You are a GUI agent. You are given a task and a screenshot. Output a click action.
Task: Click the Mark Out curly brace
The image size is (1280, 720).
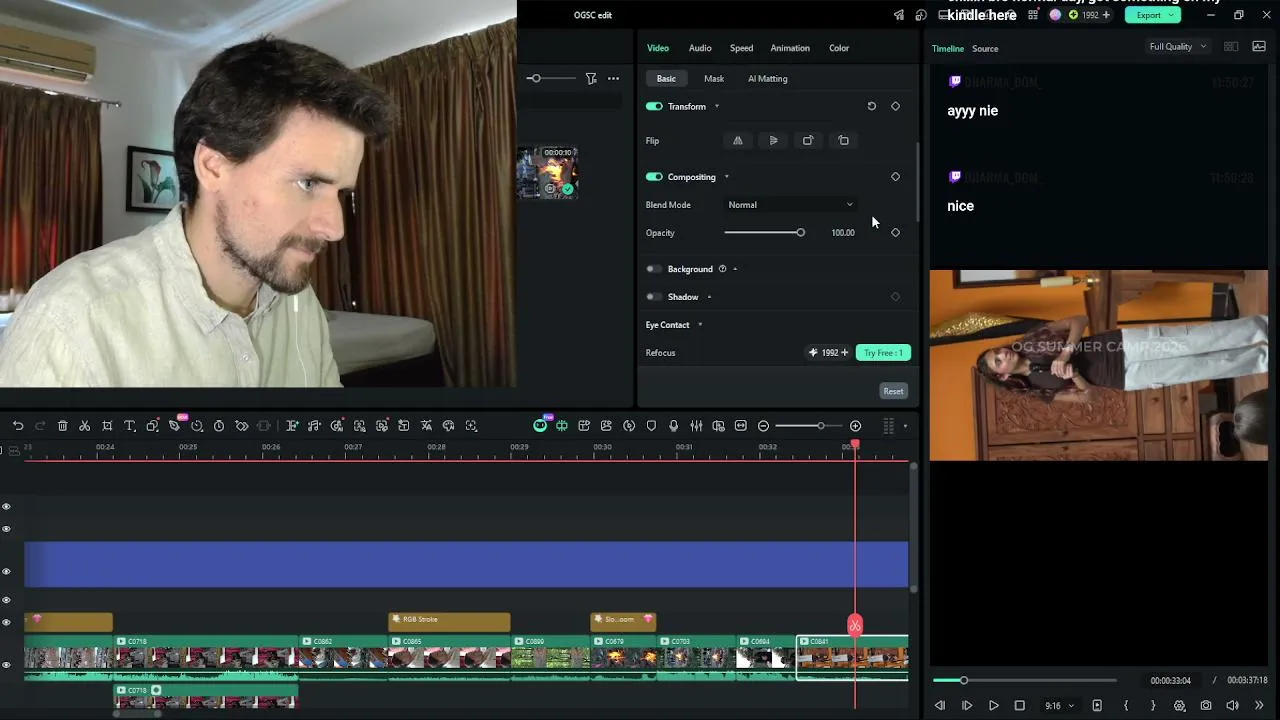click(x=1152, y=706)
